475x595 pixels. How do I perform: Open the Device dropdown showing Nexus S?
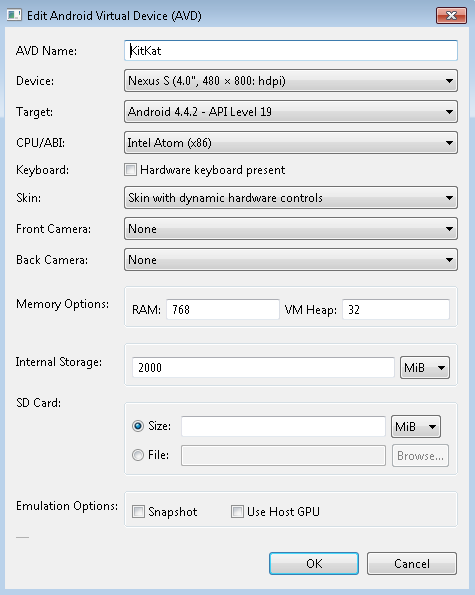coord(291,81)
